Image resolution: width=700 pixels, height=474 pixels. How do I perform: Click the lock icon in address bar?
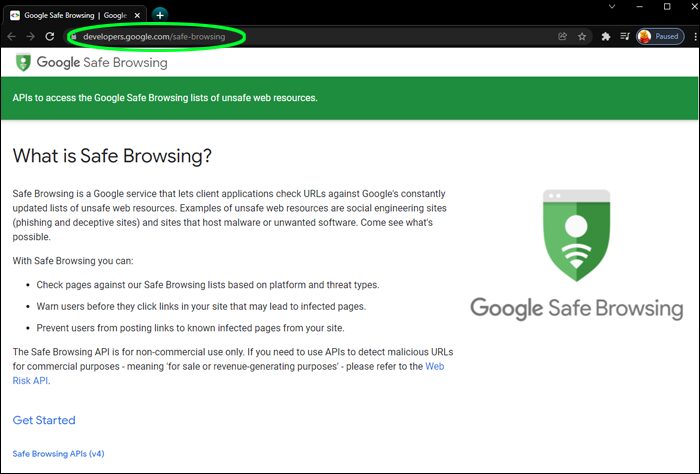pos(74,37)
